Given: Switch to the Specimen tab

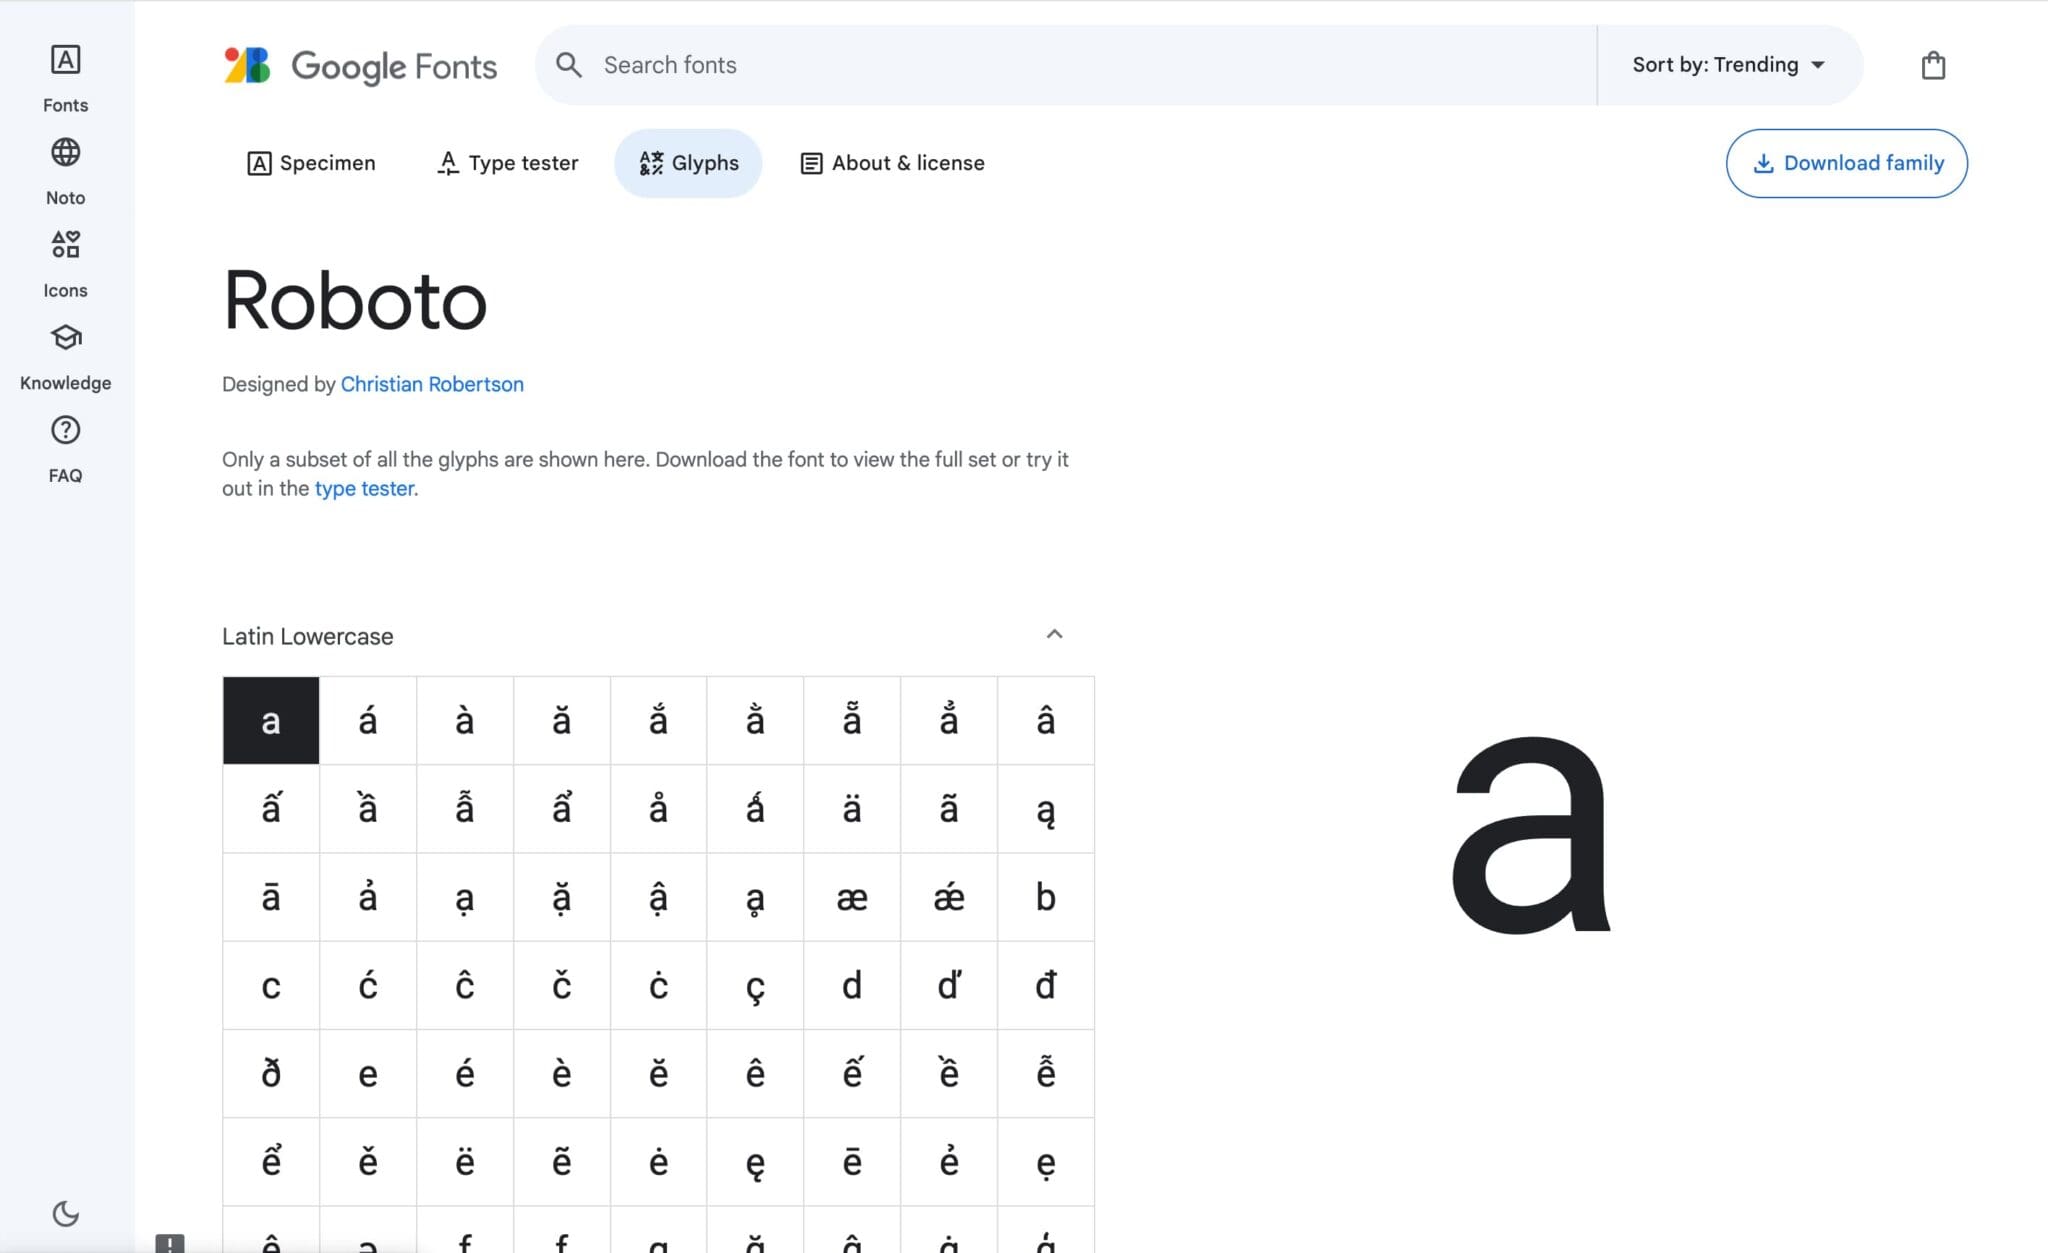Looking at the screenshot, I should [x=311, y=163].
